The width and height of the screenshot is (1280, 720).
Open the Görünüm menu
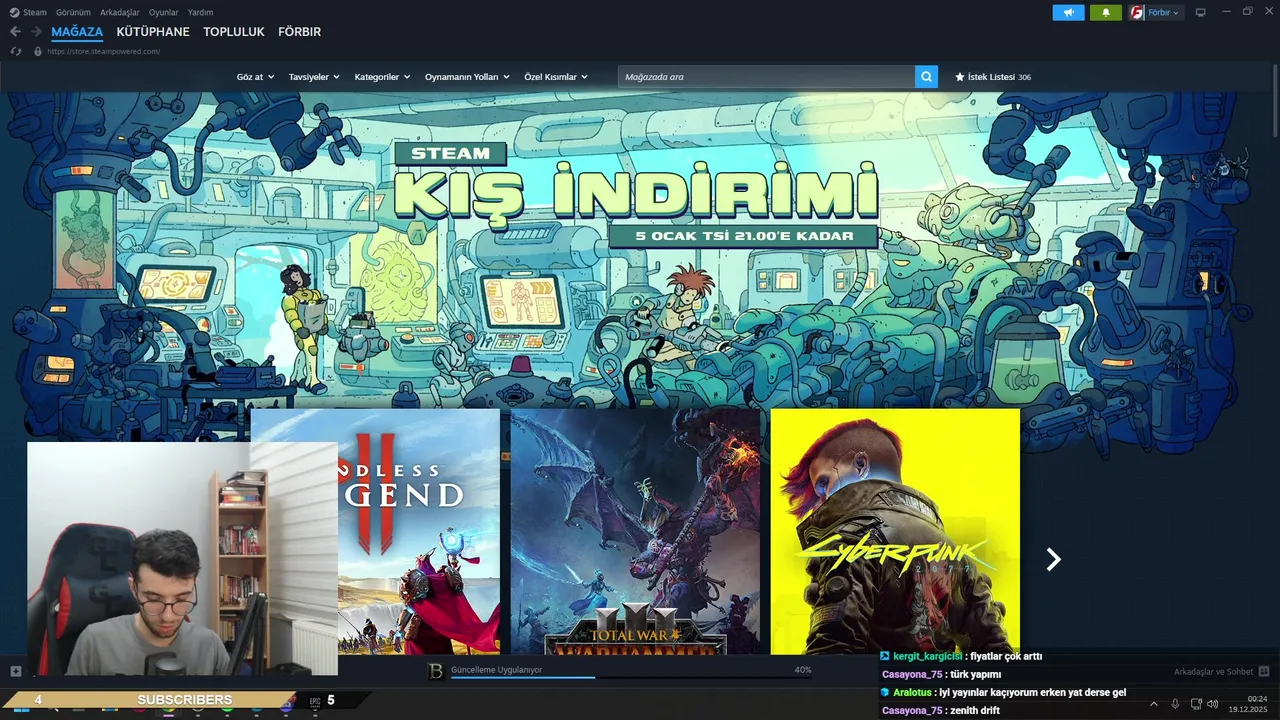tap(73, 13)
